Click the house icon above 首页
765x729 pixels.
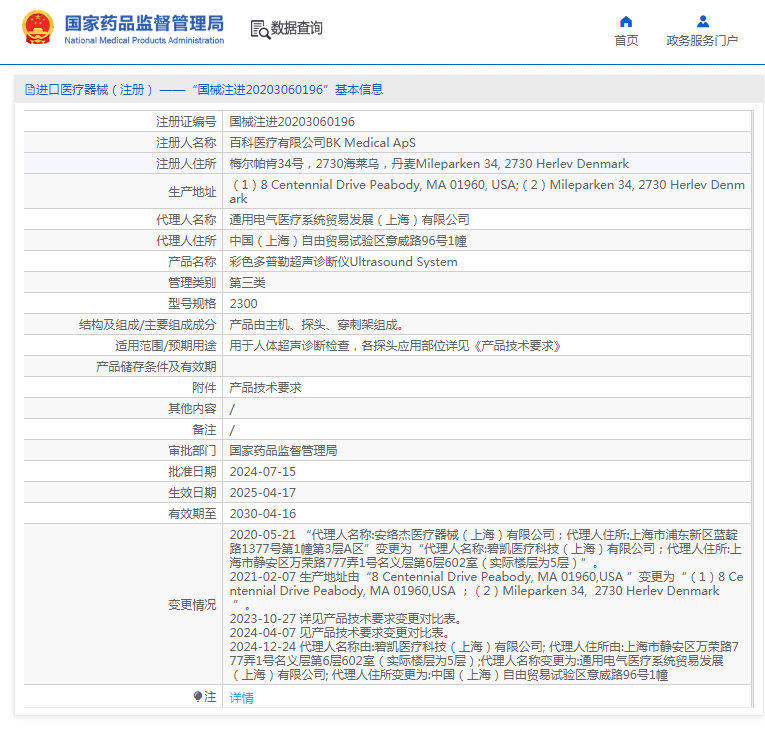pyautogui.click(x=626, y=21)
